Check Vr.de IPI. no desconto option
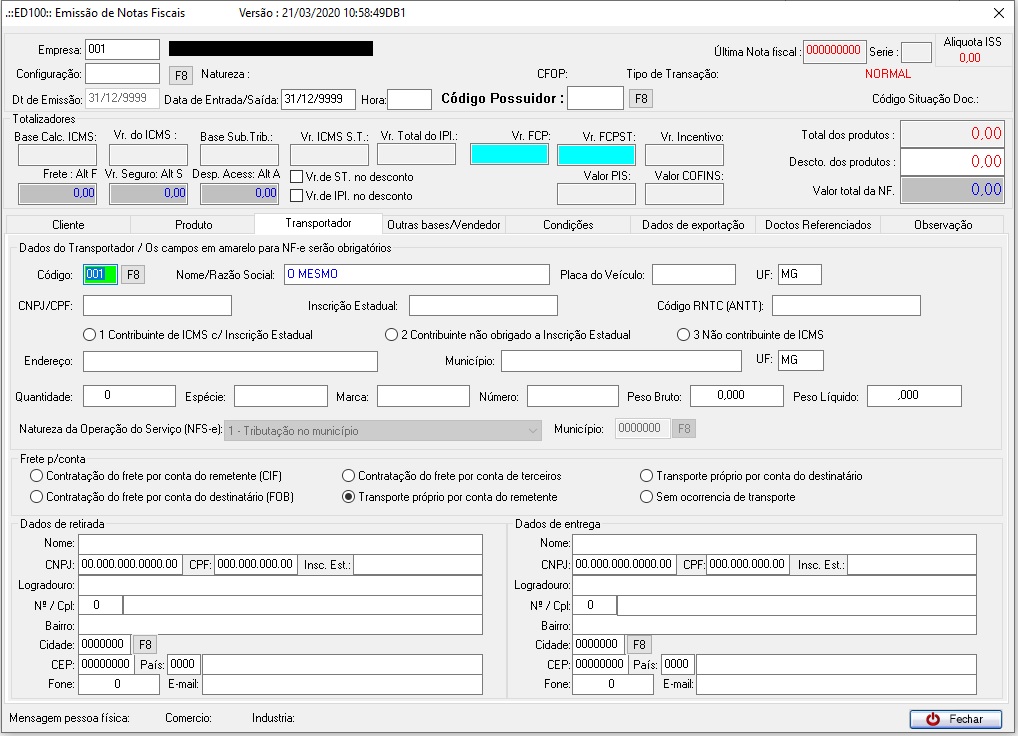 pos(297,195)
